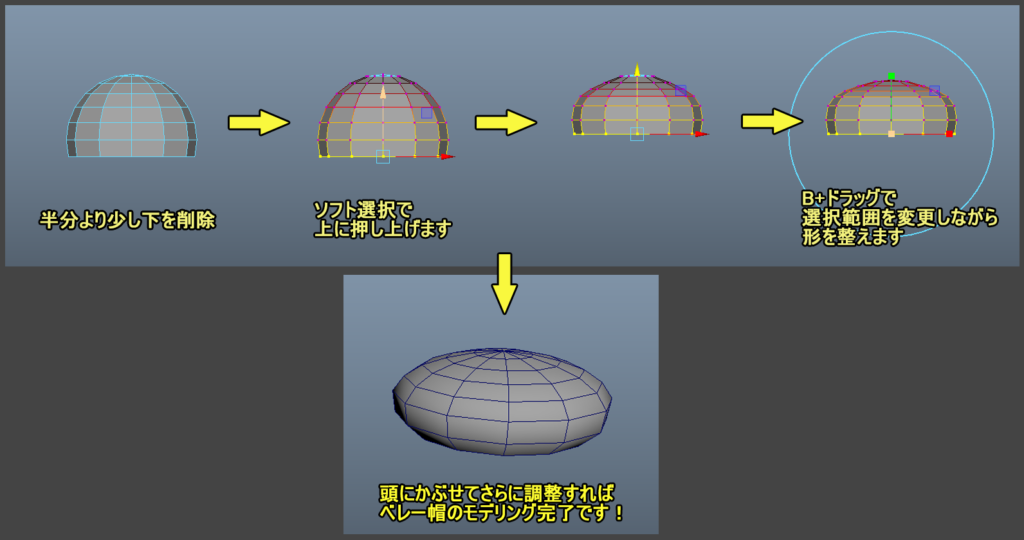Select the first cyan wireframe half-sphere mesh
Image resolution: width=1024 pixels, height=540 pixels.
(x=131, y=116)
